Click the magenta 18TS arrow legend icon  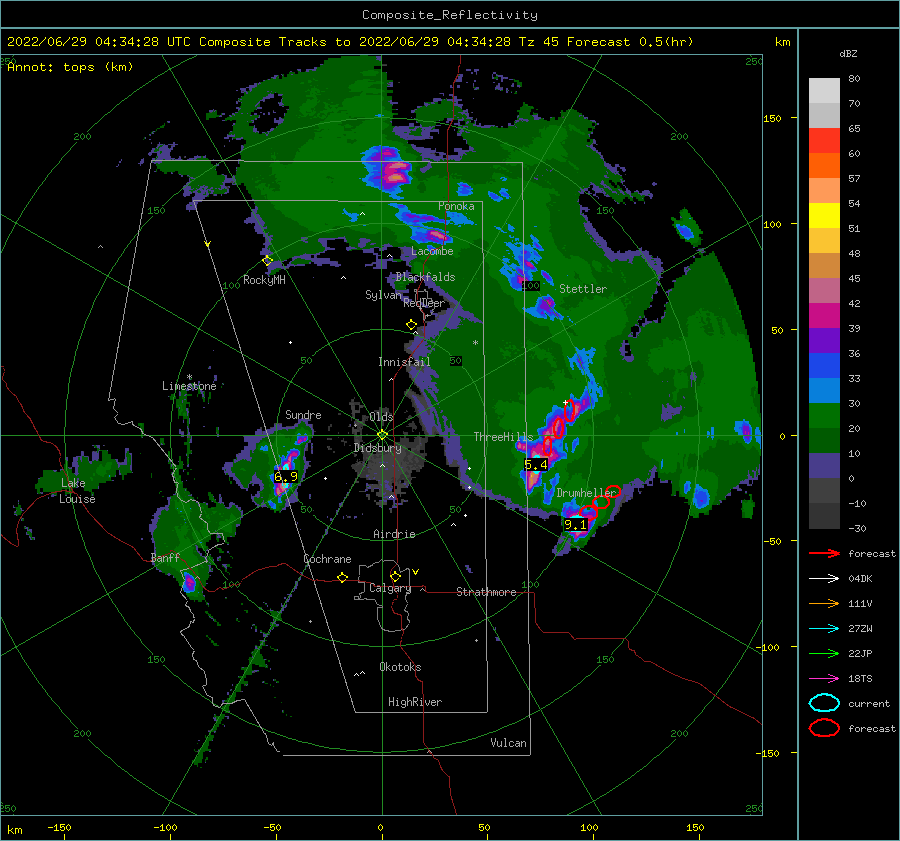pos(824,679)
